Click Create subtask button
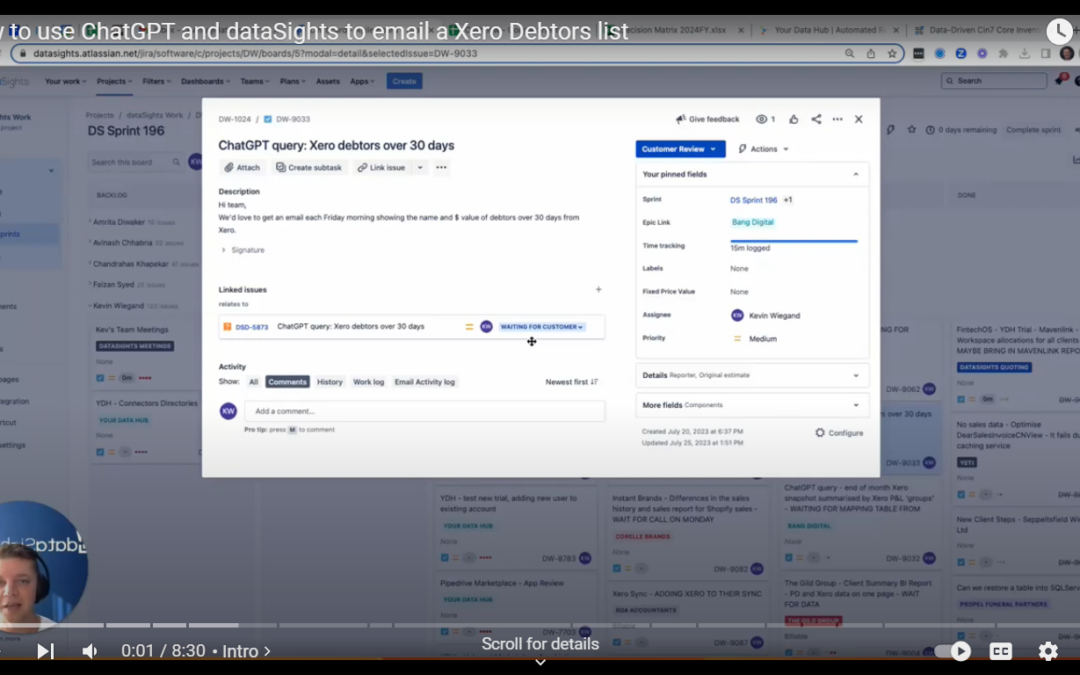This screenshot has height=675, width=1080. 309,167
